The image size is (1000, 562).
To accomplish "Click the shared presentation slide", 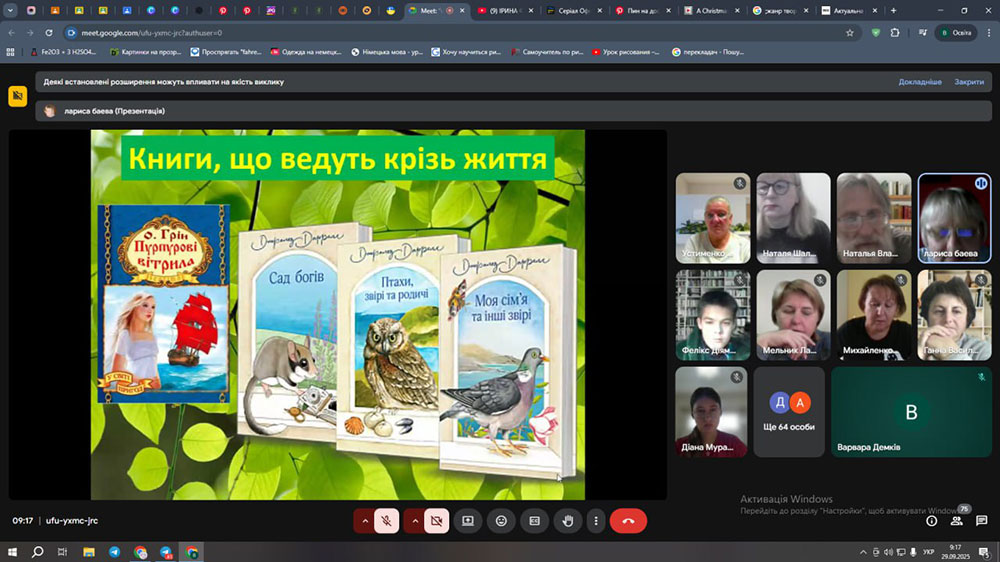I will [x=337, y=314].
